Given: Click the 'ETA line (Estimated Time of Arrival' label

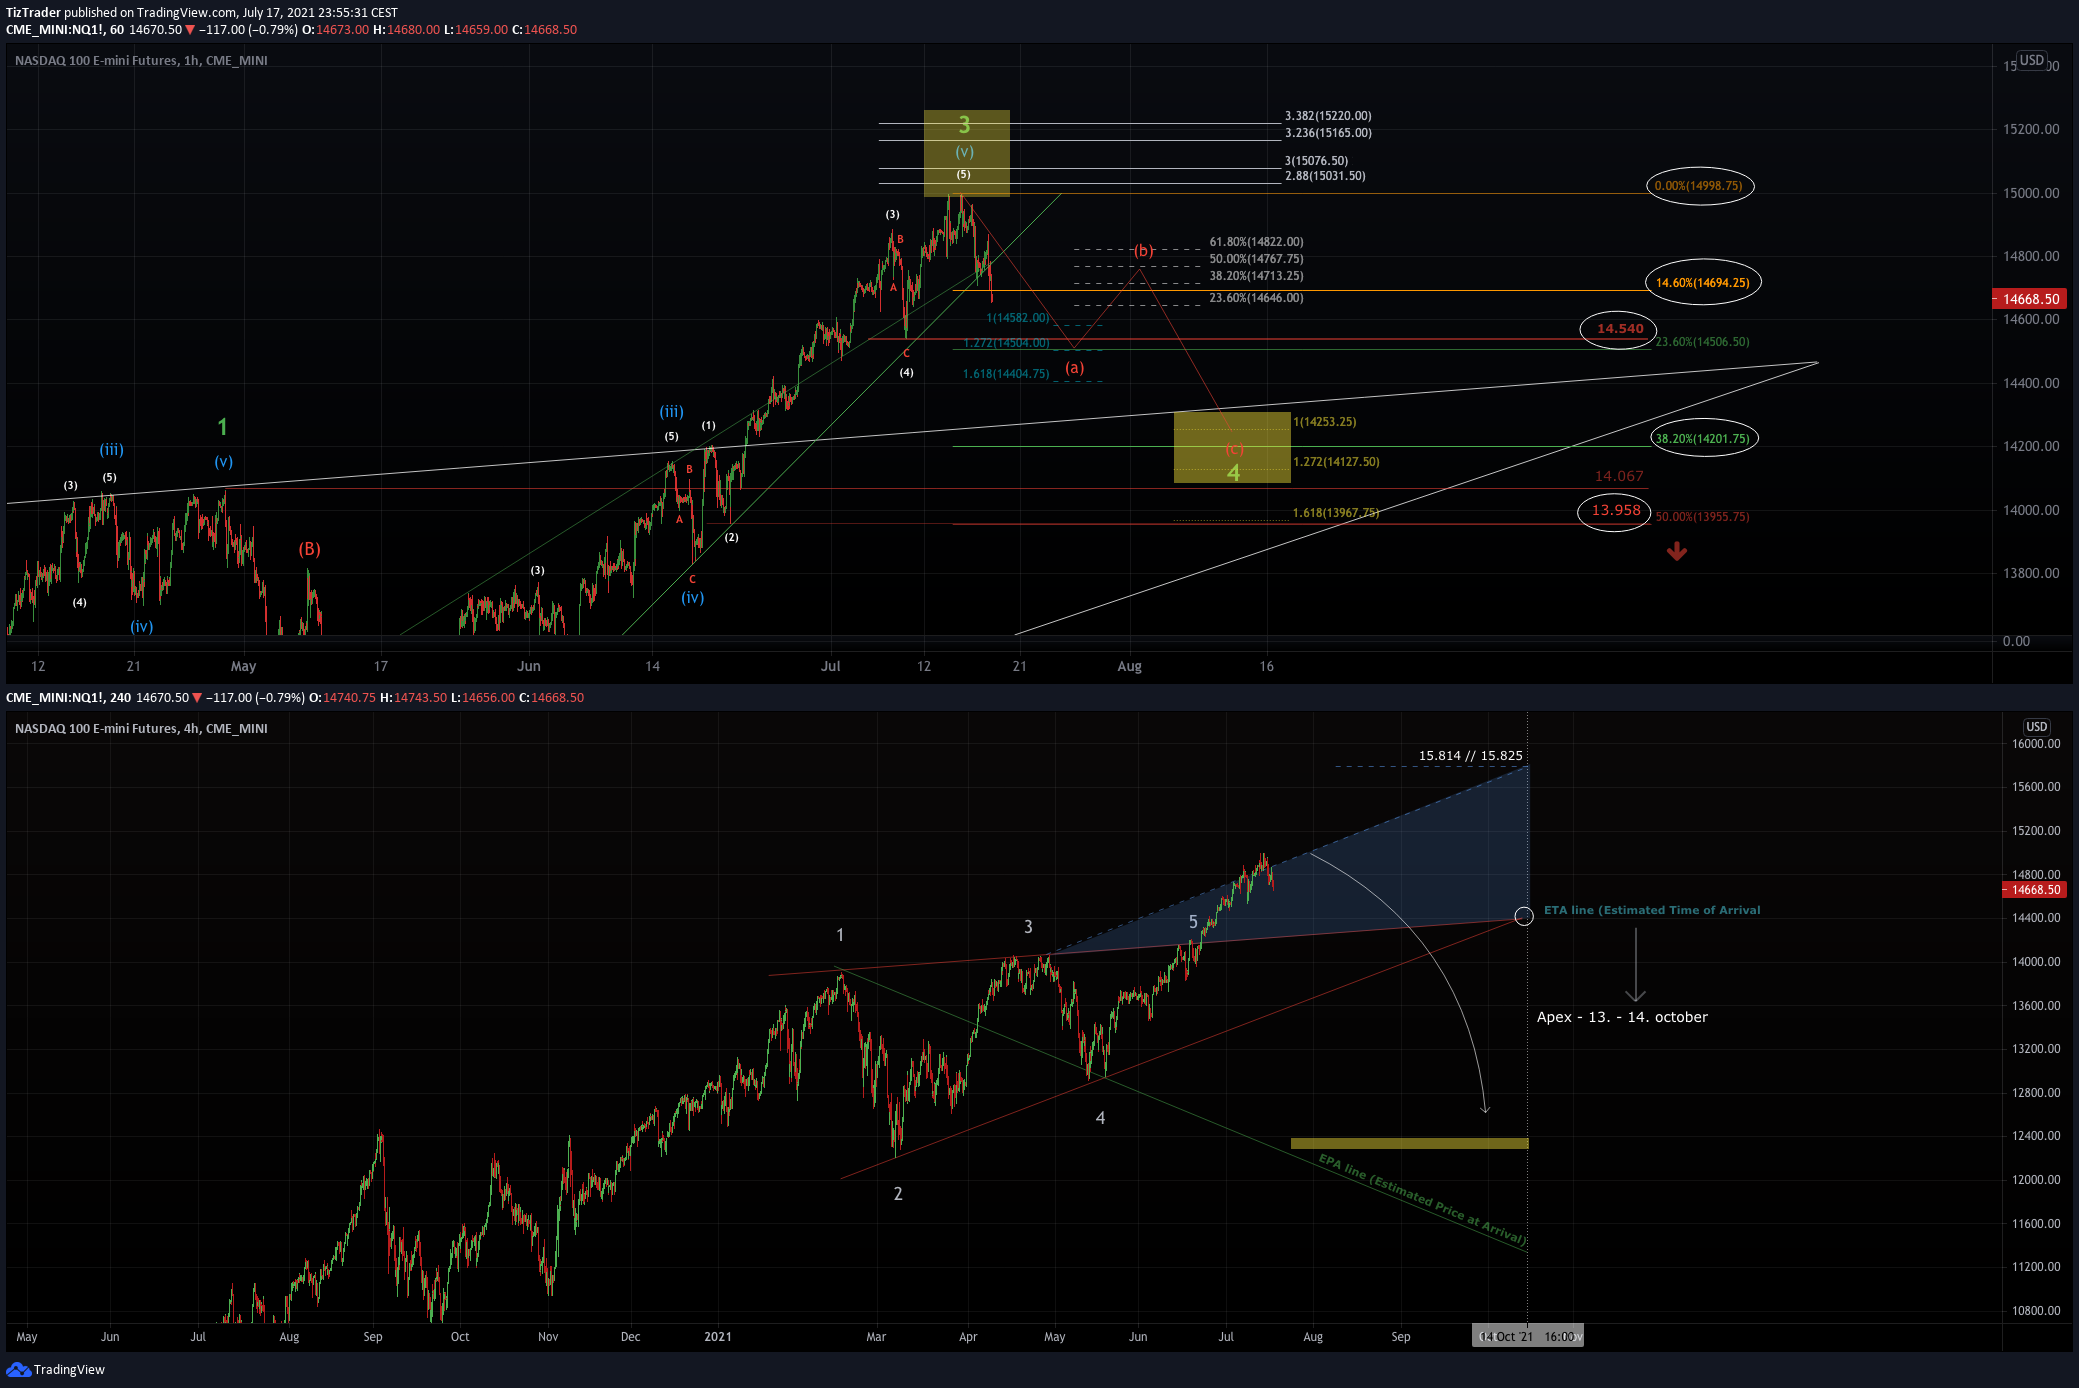Looking at the screenshot, I should pos(1652,910).
